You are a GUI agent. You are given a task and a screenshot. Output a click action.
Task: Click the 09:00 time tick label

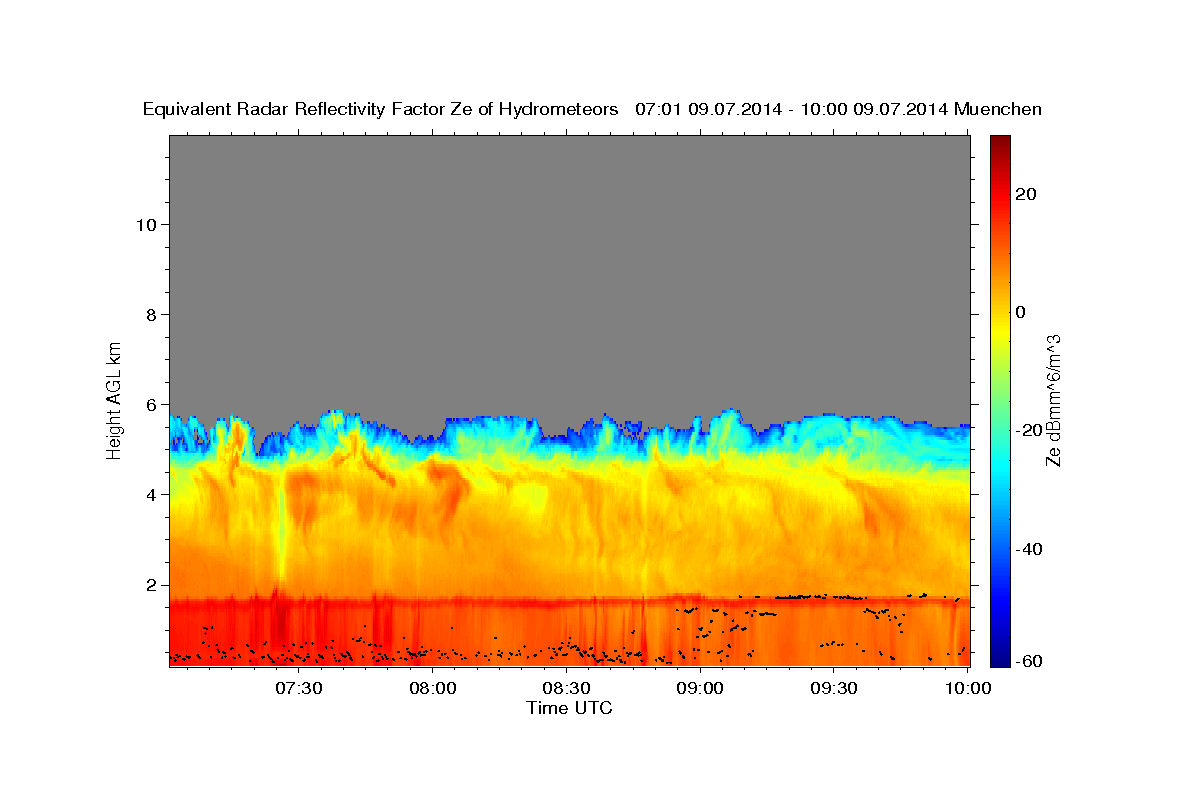700,689
